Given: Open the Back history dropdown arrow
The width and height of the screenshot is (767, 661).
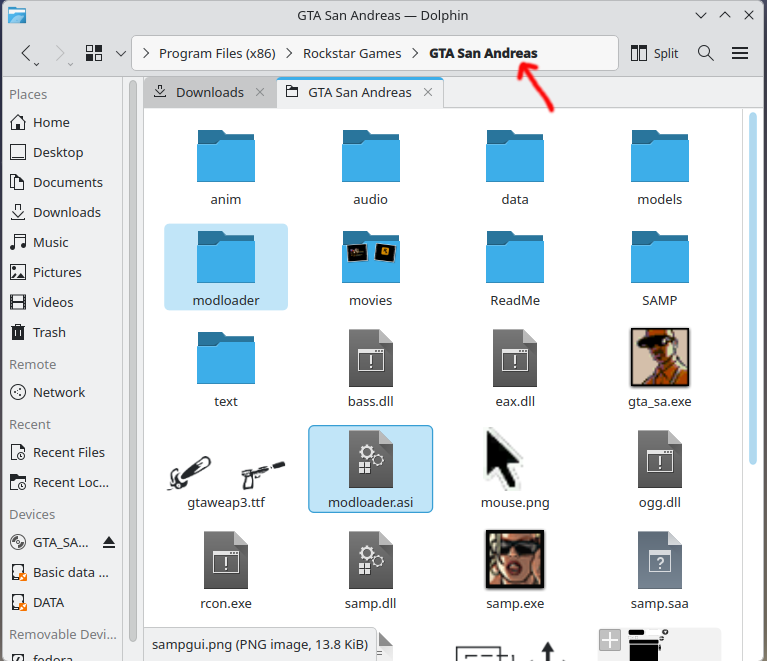Looking at the screenshot, I should 37,64.
